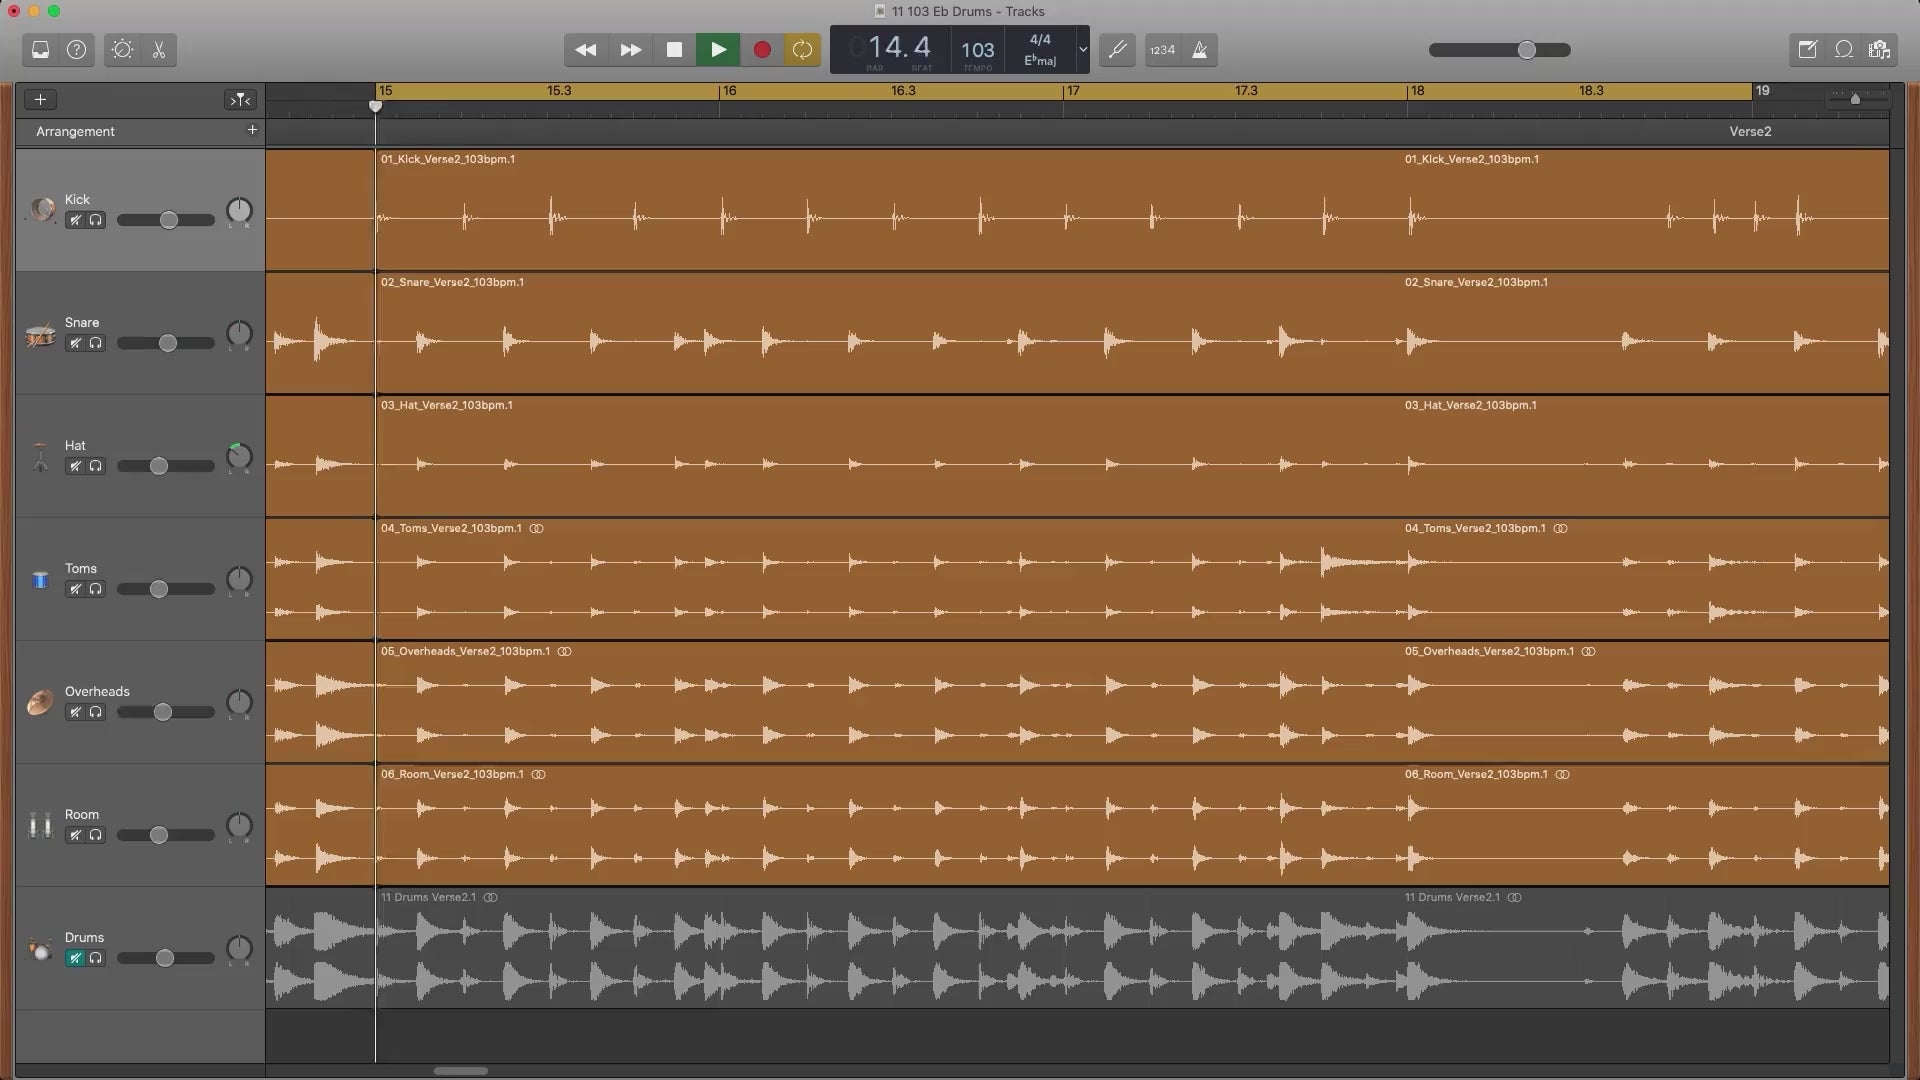Select the Toms track icon
The width and height of the screenshot is (1920, 1080).
coord(41,580)
